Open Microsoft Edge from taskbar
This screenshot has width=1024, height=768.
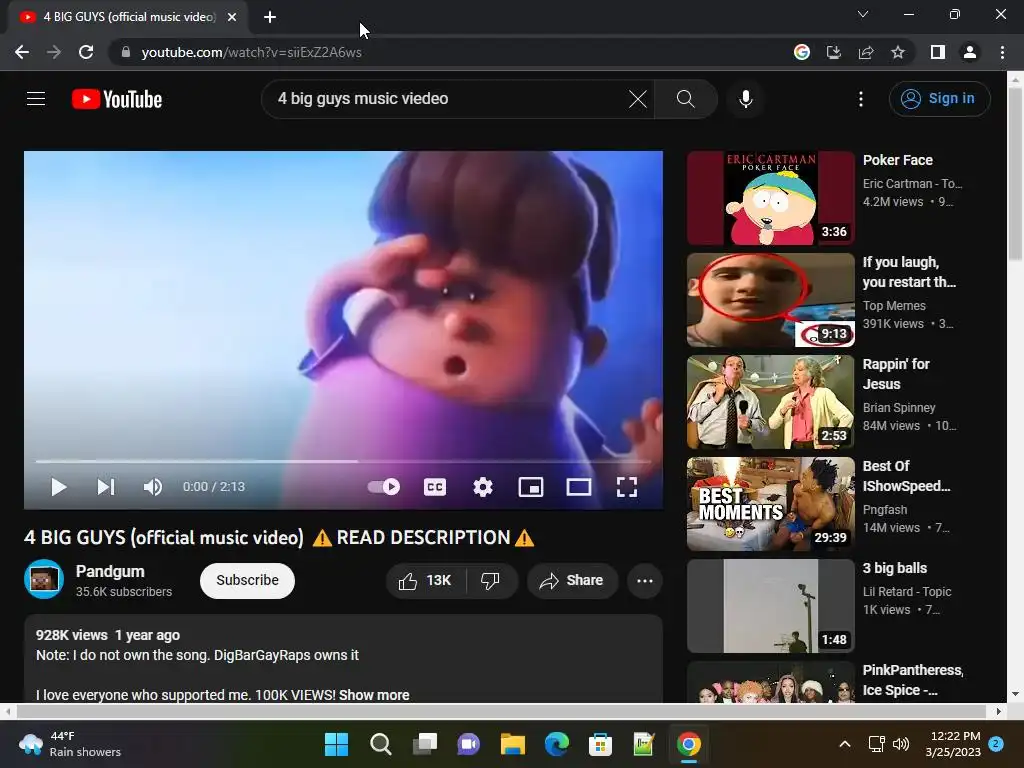pos(556,744)
